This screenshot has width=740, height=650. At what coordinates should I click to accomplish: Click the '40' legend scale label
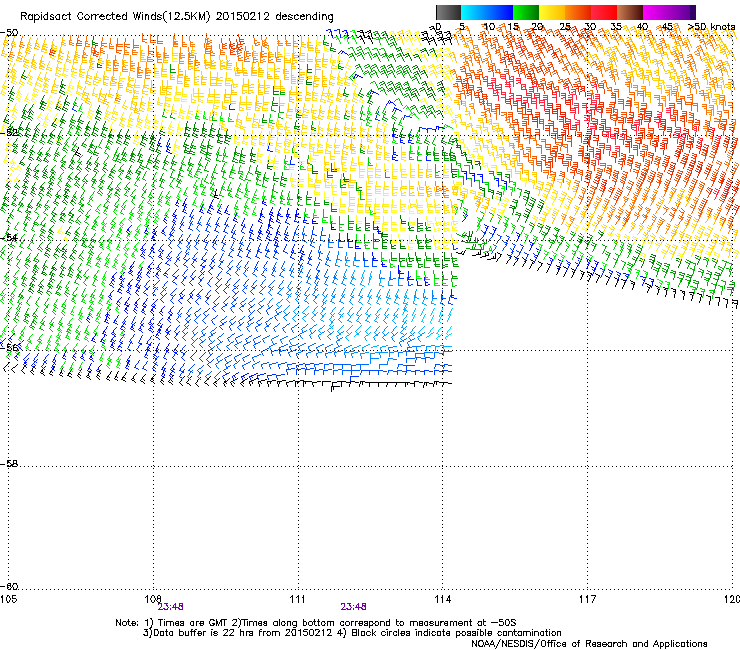(x=642, y=27)
